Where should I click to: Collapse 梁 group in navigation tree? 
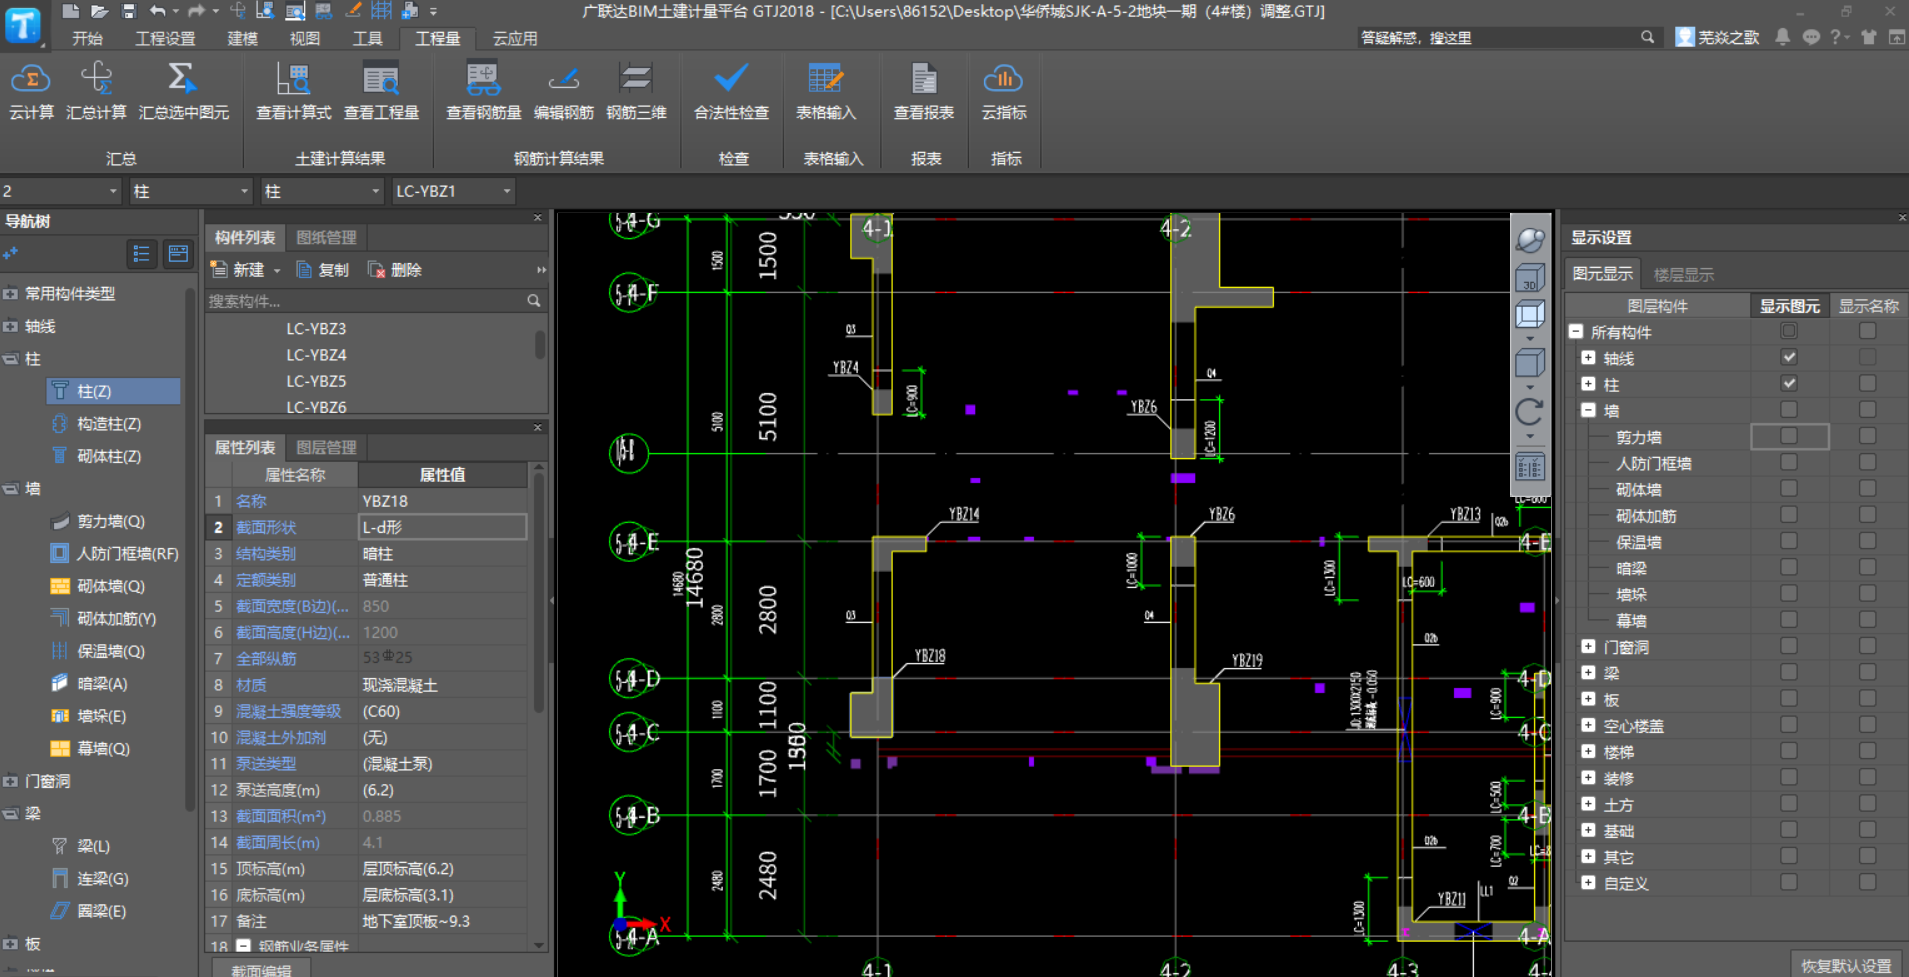click(x=11, y=814)
